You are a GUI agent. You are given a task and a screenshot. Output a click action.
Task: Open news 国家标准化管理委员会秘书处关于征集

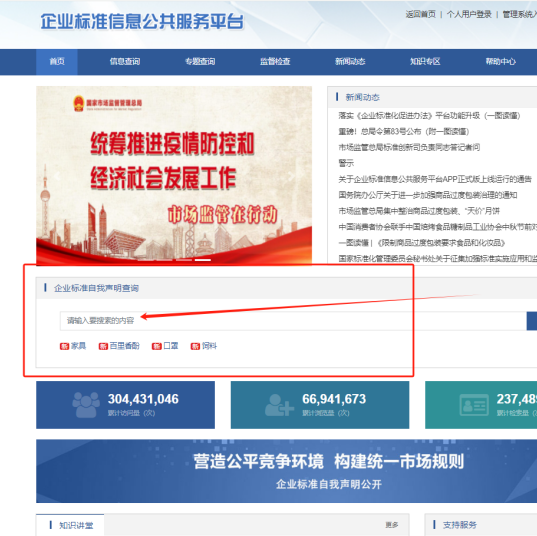click(438, 259)
